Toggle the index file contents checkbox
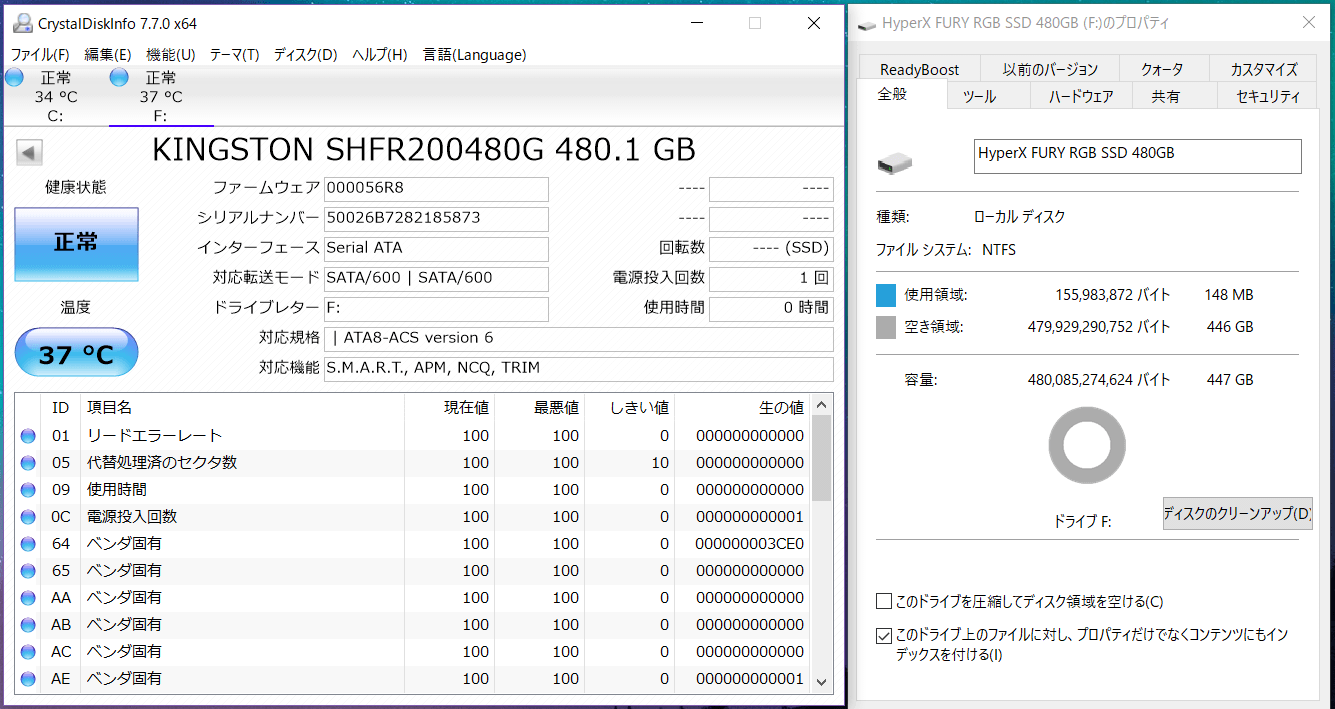This screenshot has height=709, width=1335. pyautogui.click(x=883, y=635)
